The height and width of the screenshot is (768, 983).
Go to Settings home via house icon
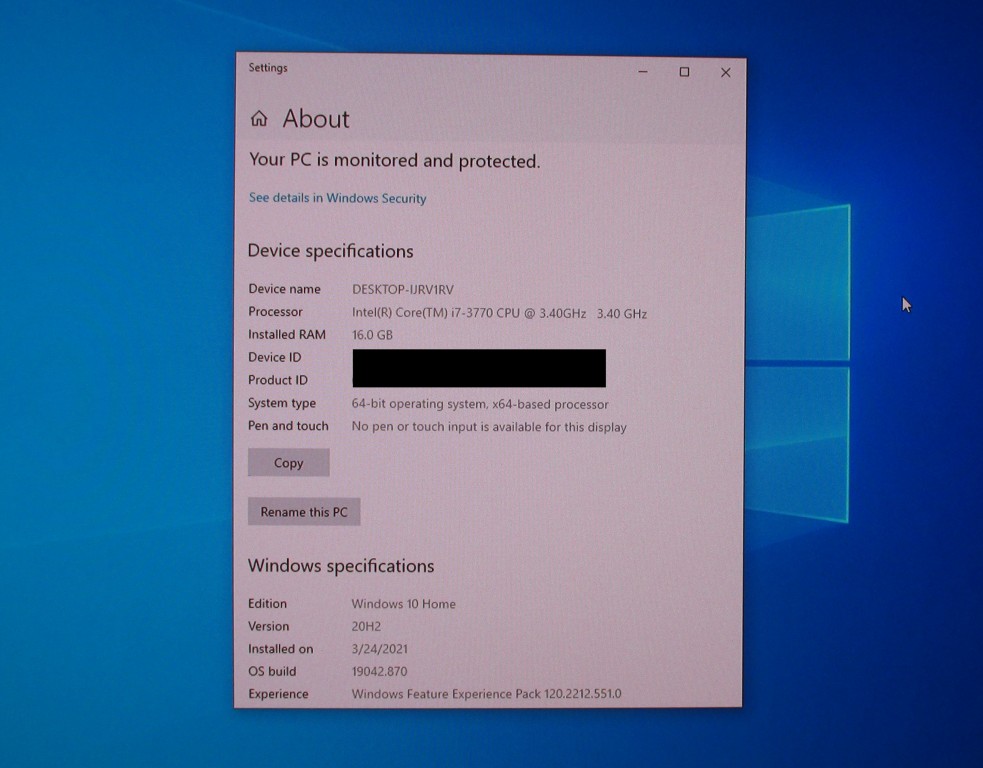click(x=259, y=118)
